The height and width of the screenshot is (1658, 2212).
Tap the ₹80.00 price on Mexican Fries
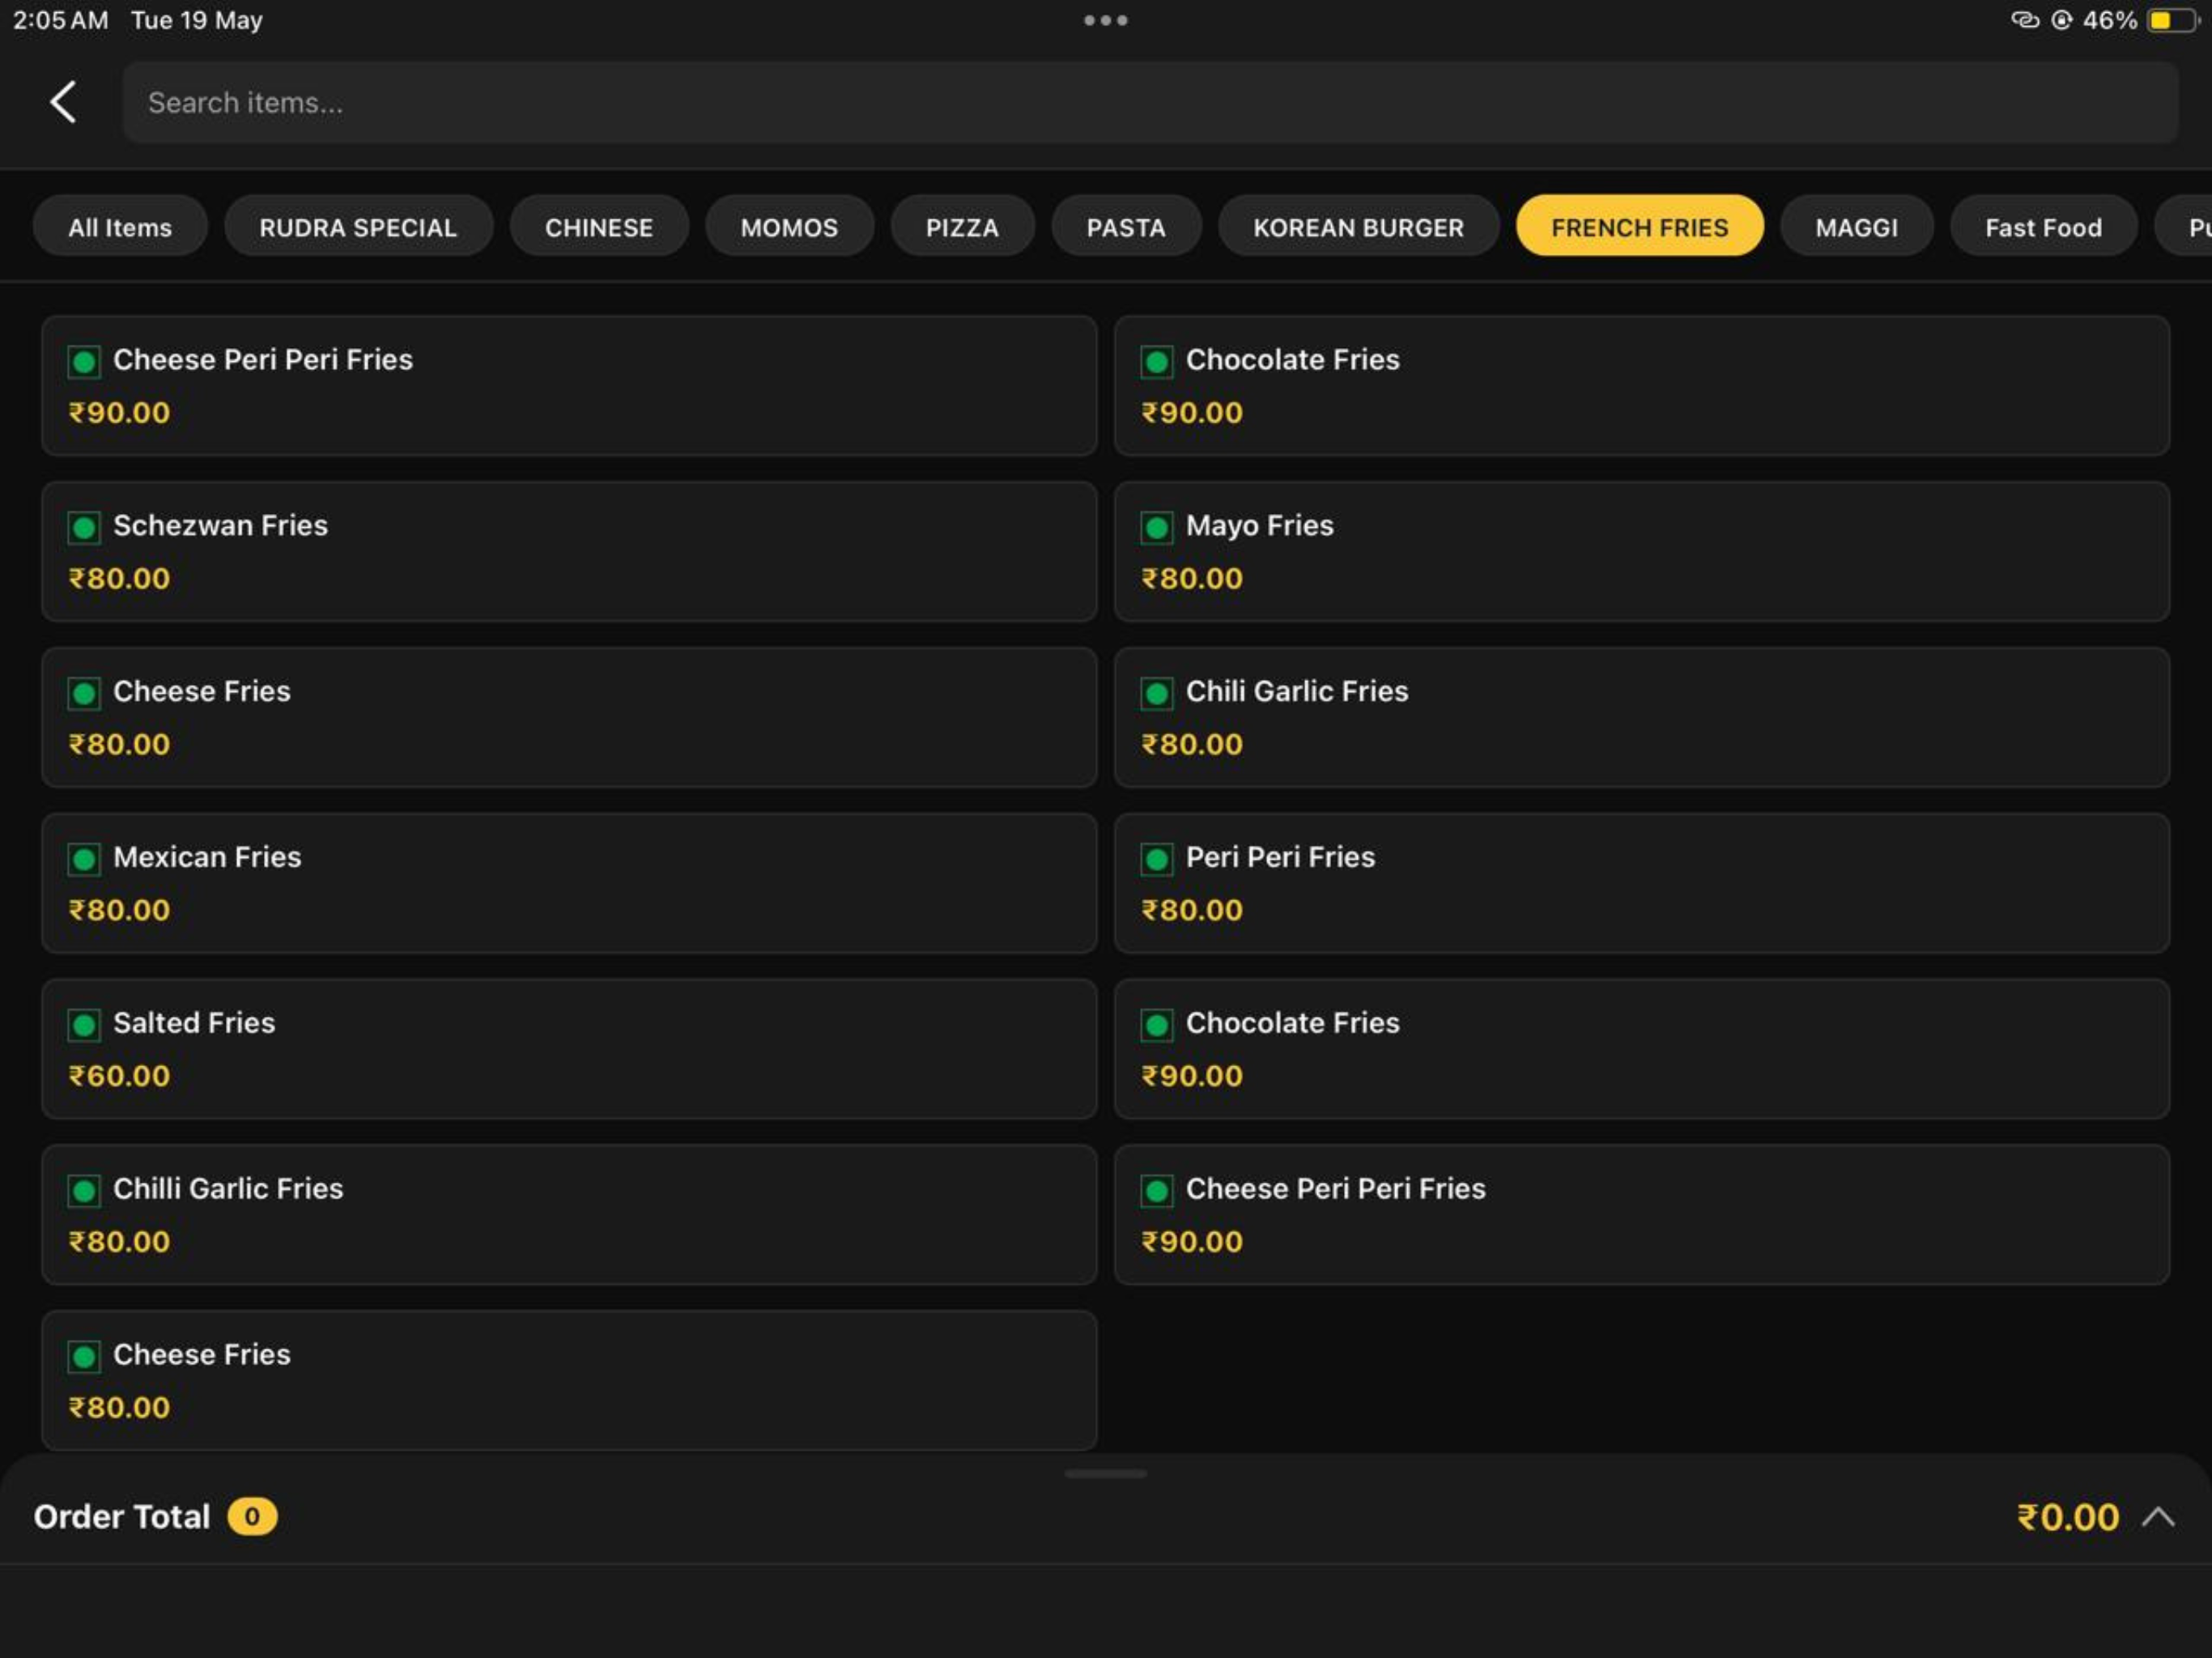coord(119,910)
